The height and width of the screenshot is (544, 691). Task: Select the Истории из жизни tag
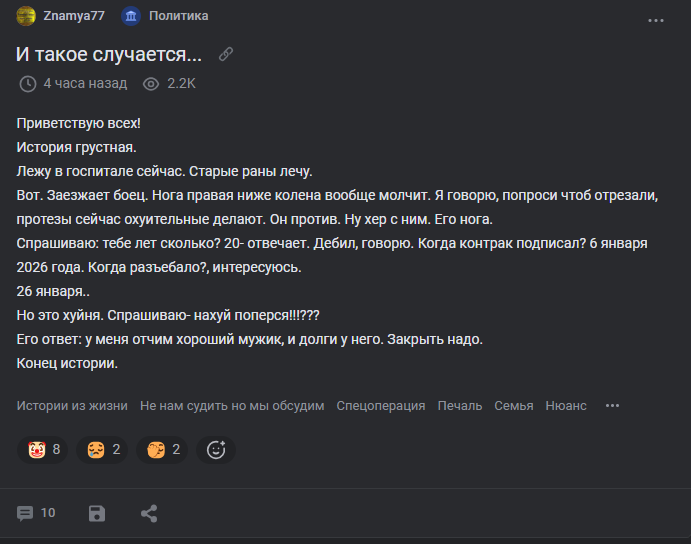coord(72,406)
